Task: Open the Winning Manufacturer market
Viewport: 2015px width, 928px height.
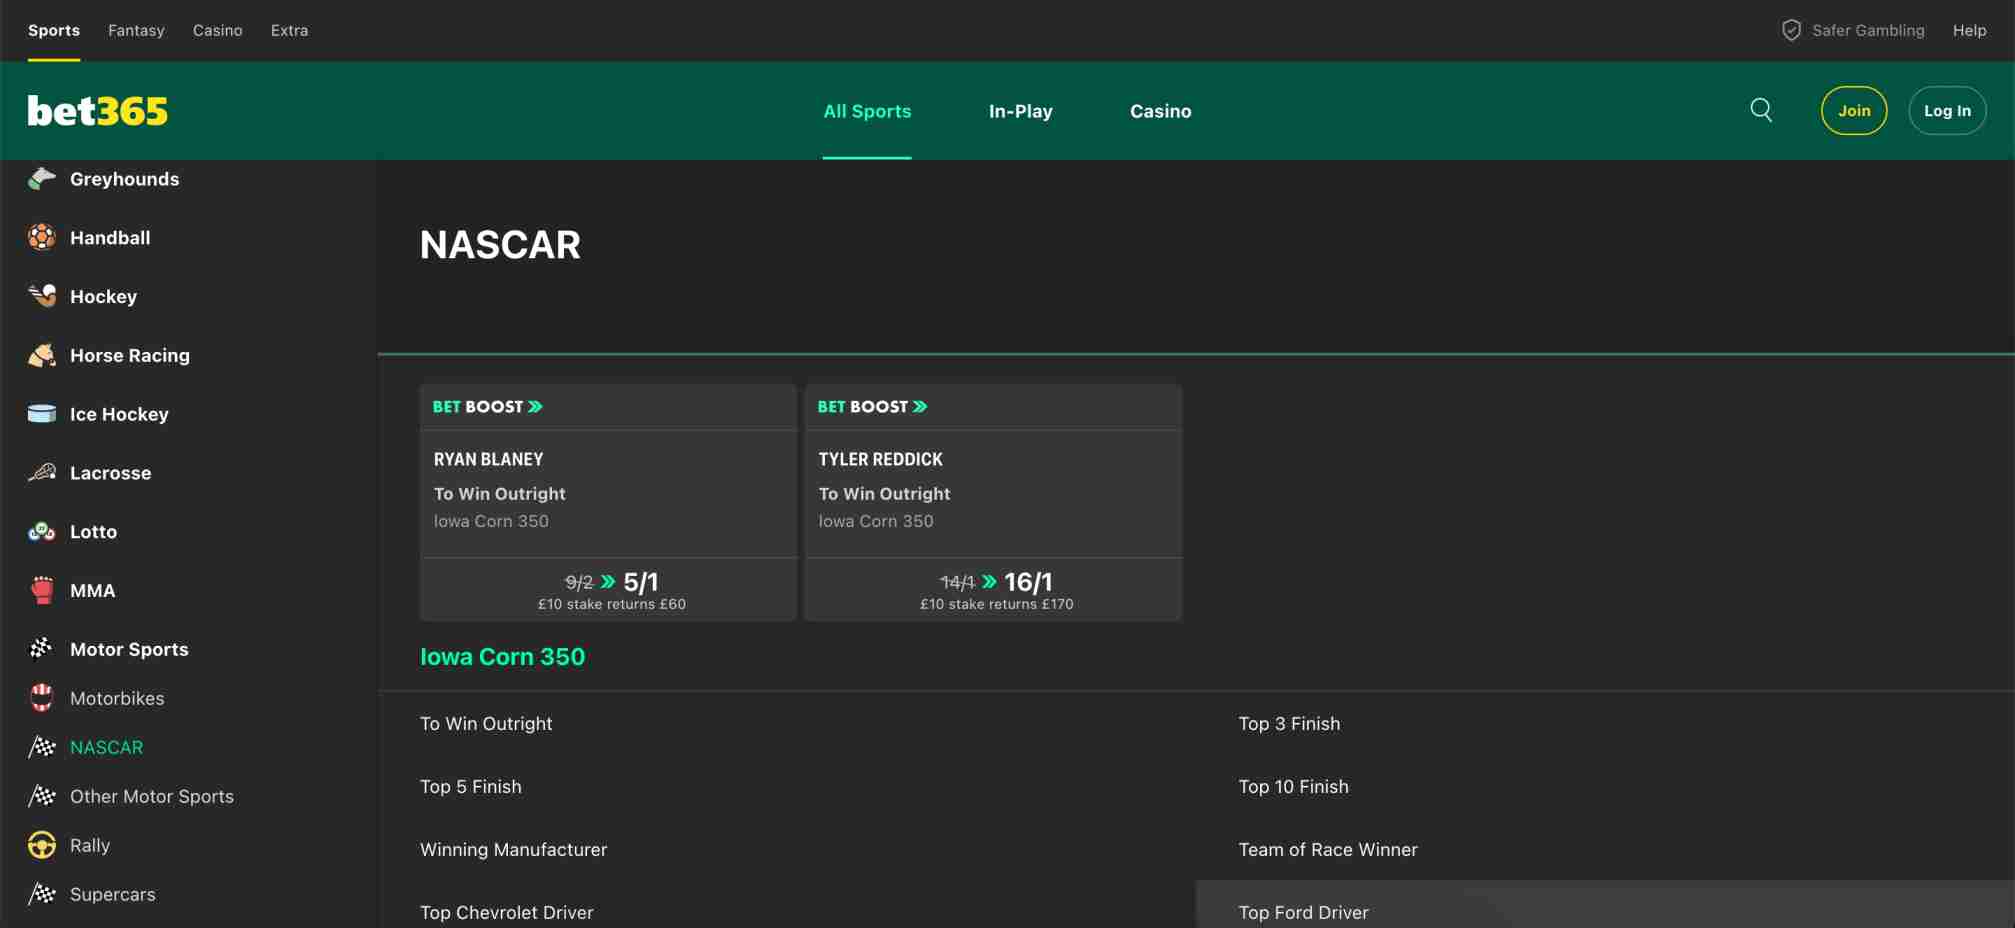Action: tap(514, 849)
